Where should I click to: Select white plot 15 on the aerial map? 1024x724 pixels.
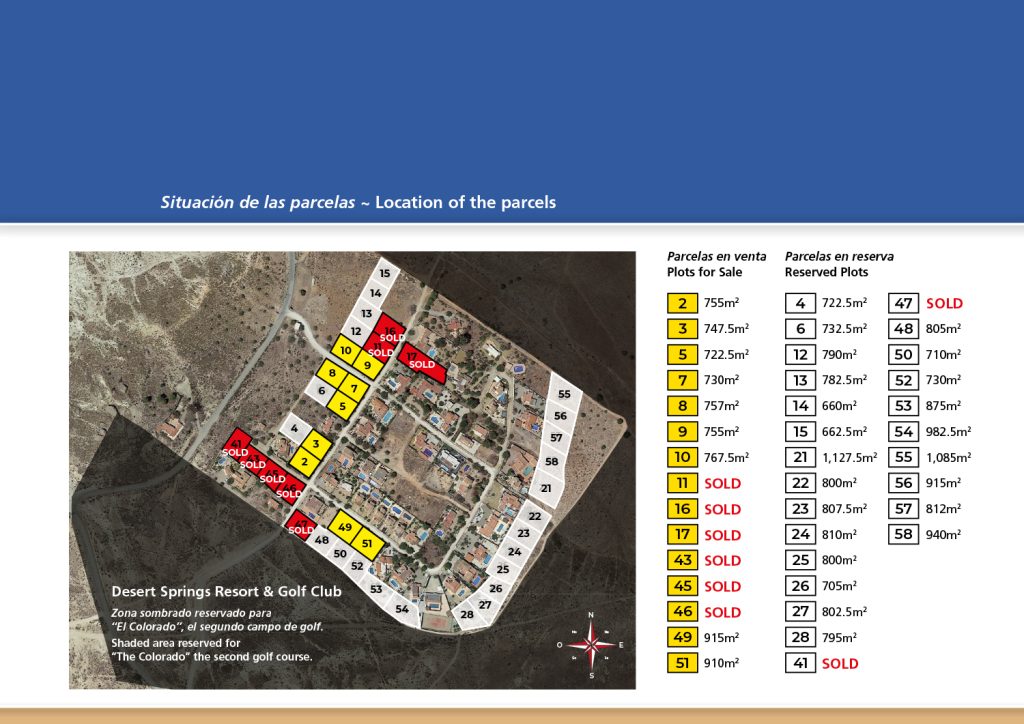pyautogui.click(x=385, y=274)
